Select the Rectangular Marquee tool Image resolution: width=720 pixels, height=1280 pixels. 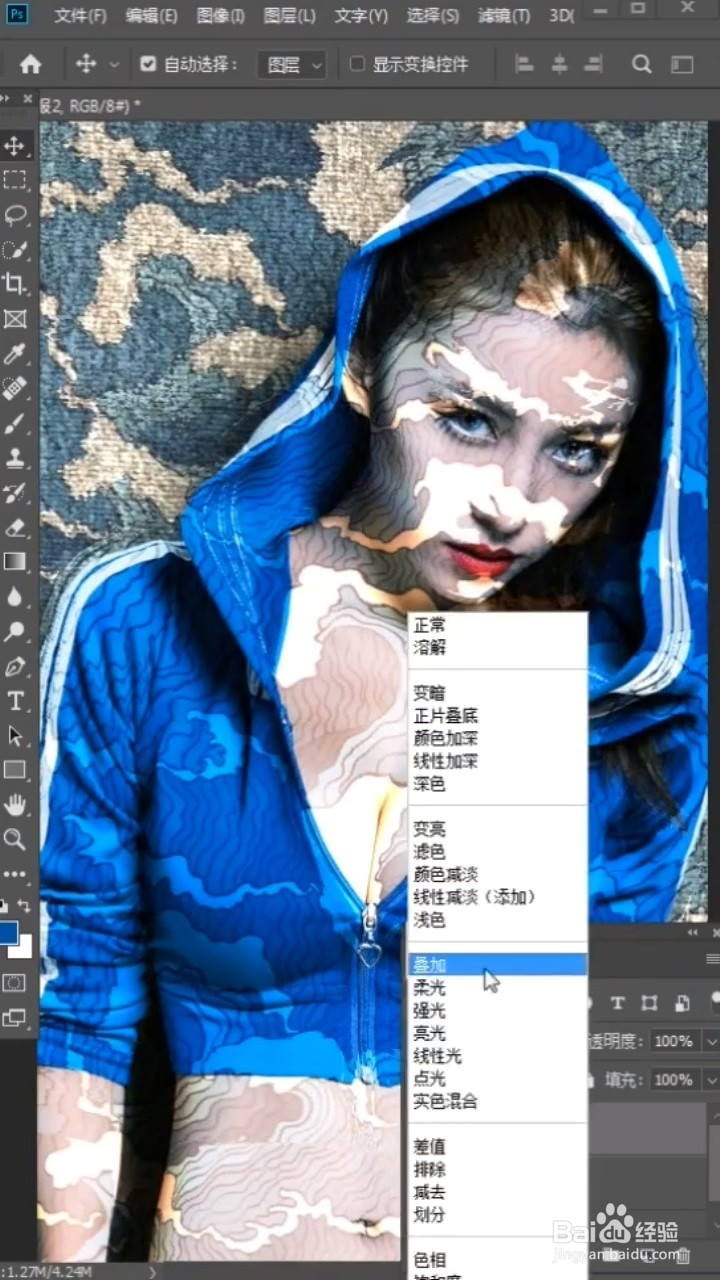(x=14, y=181)
